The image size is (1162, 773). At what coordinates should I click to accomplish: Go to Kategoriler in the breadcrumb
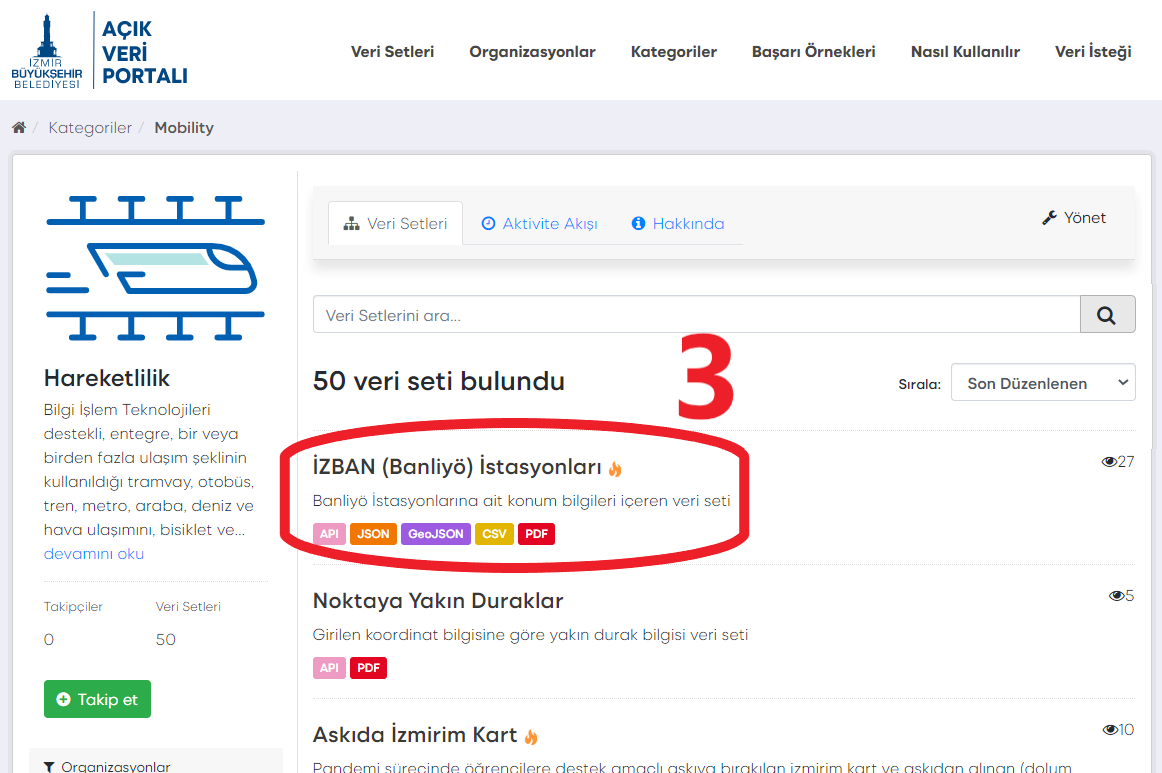[x=90, y=128]
